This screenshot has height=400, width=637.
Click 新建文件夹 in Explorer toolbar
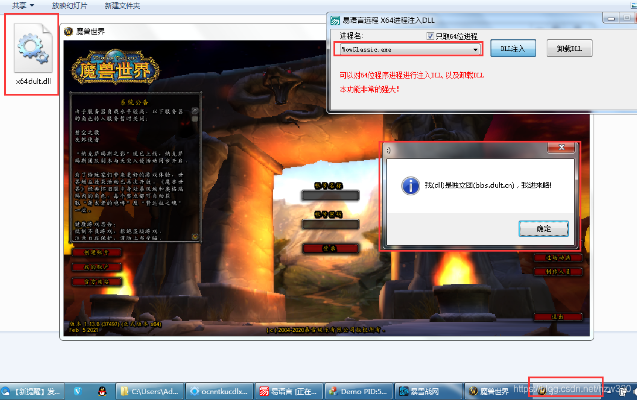122,6
